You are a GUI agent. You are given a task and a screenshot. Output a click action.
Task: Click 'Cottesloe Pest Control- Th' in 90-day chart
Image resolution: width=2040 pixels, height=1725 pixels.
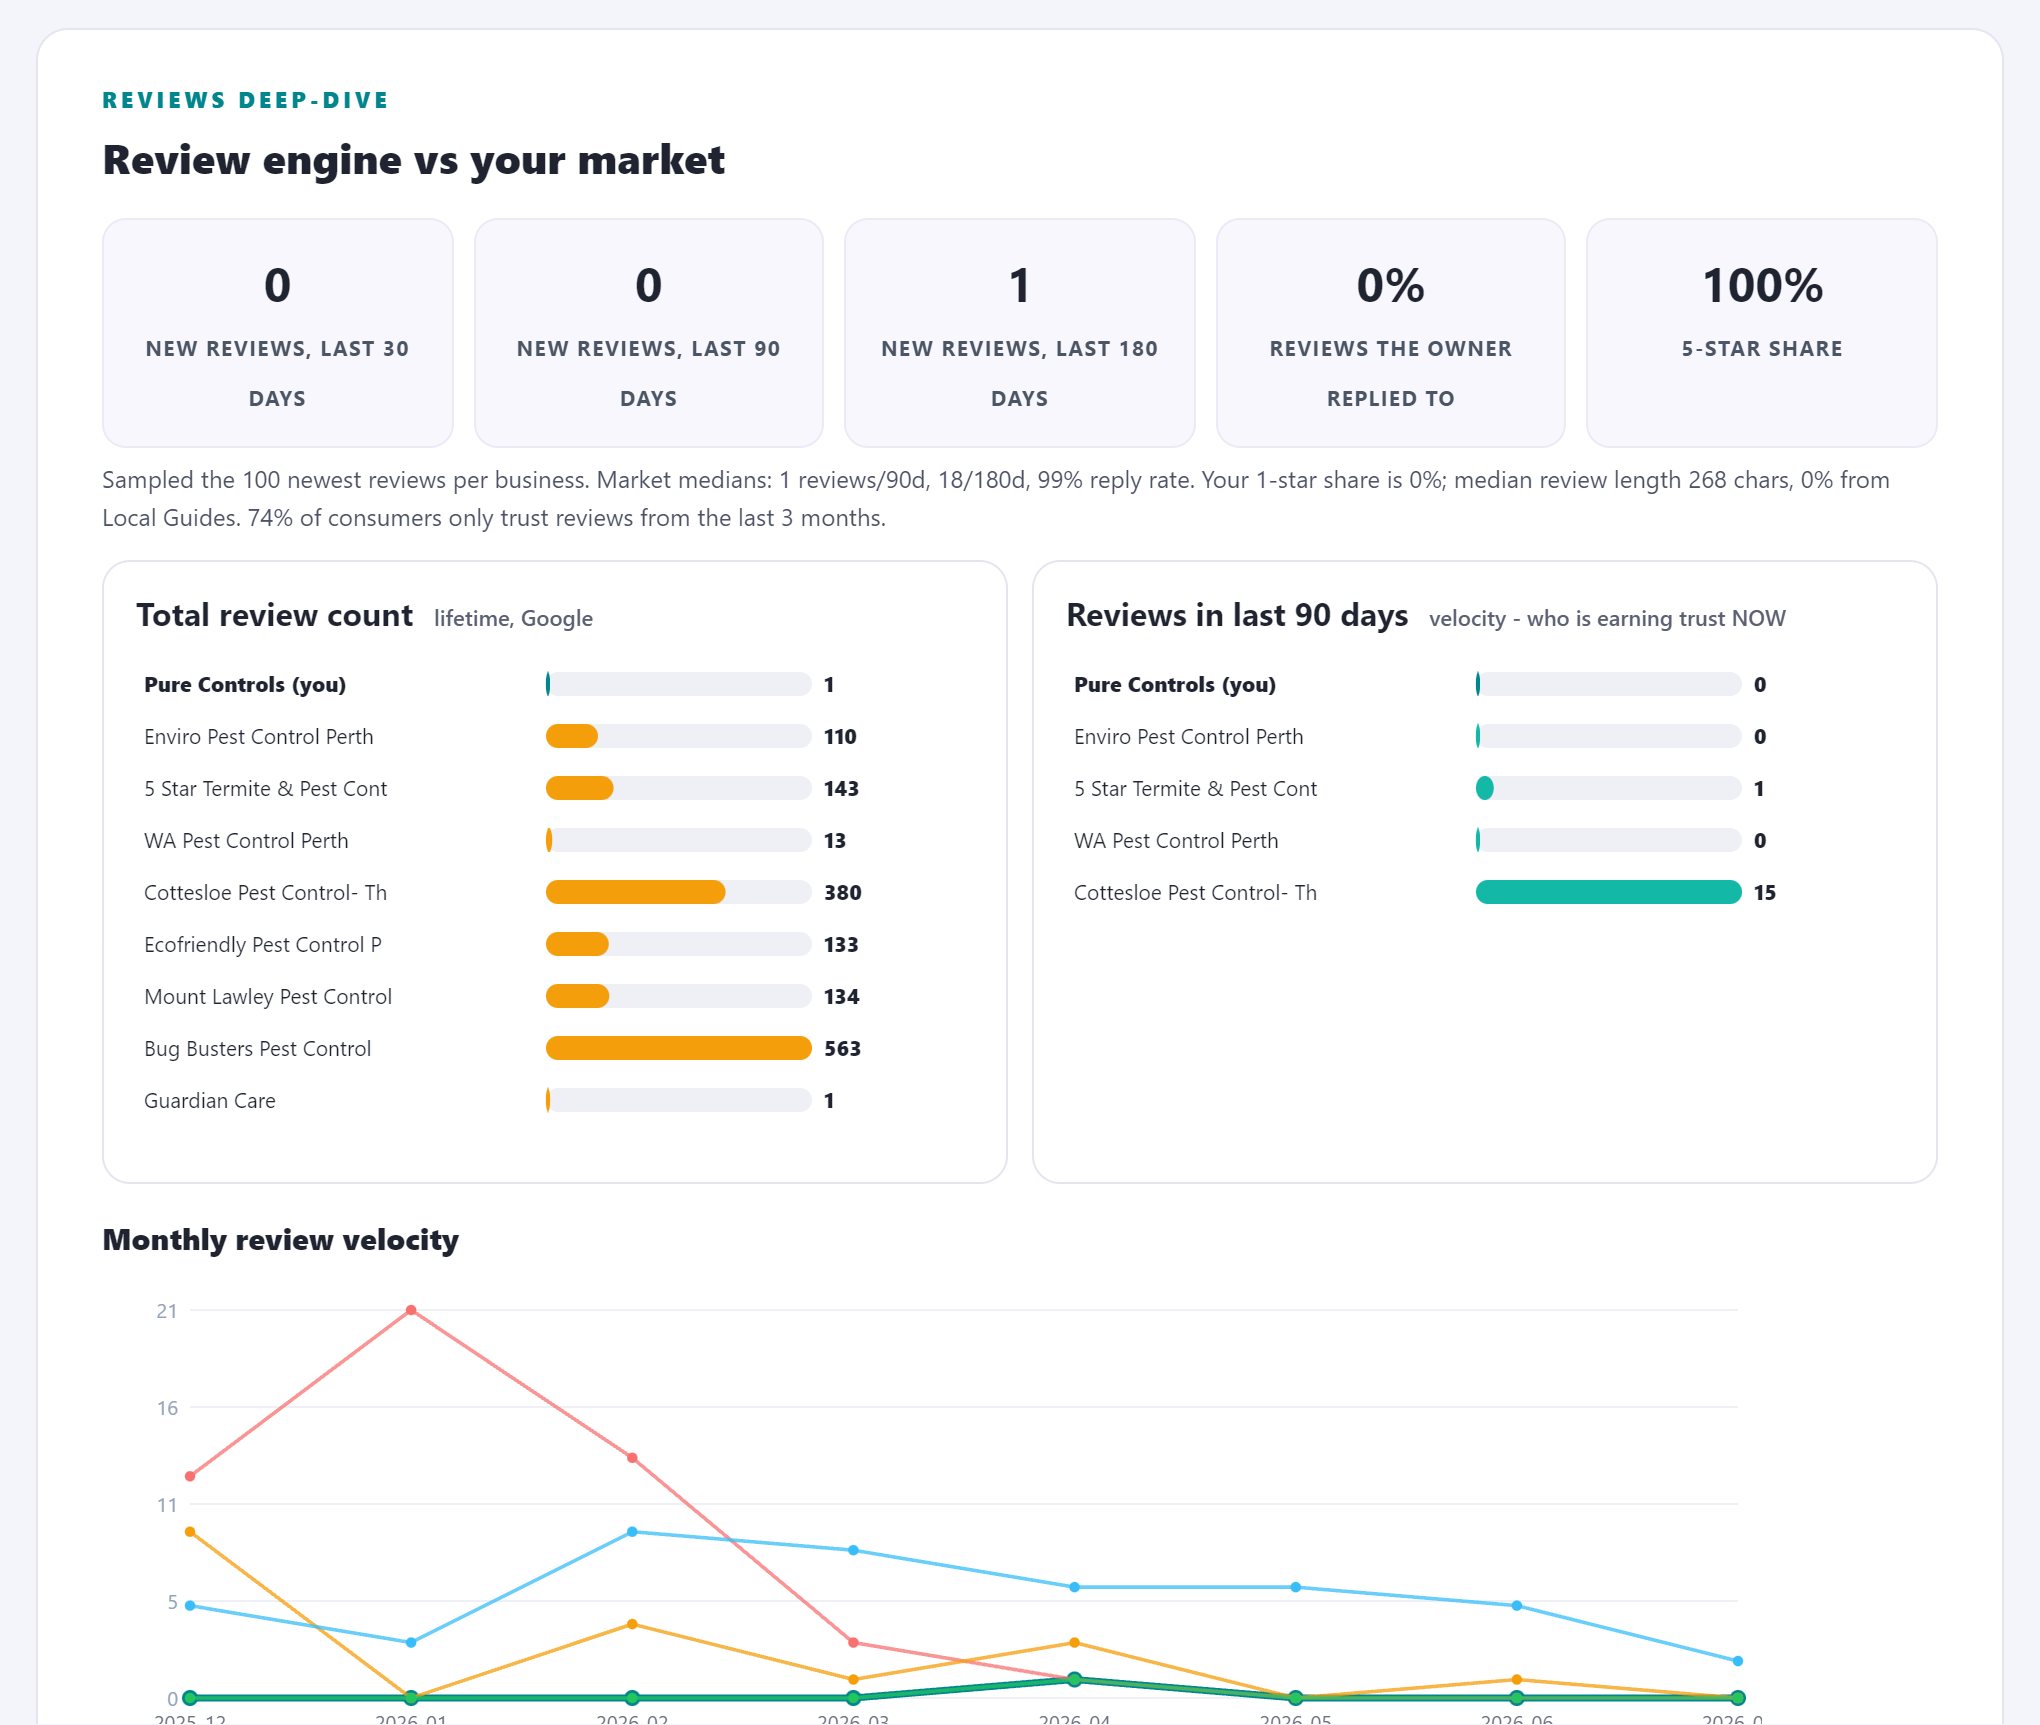[1195, 893]
